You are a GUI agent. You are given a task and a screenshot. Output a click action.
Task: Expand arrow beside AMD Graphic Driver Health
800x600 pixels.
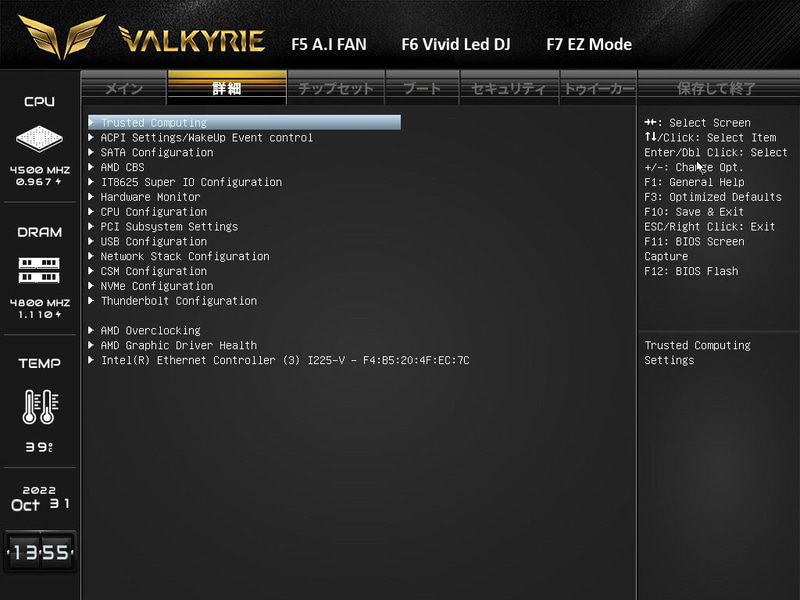[91, 344]
